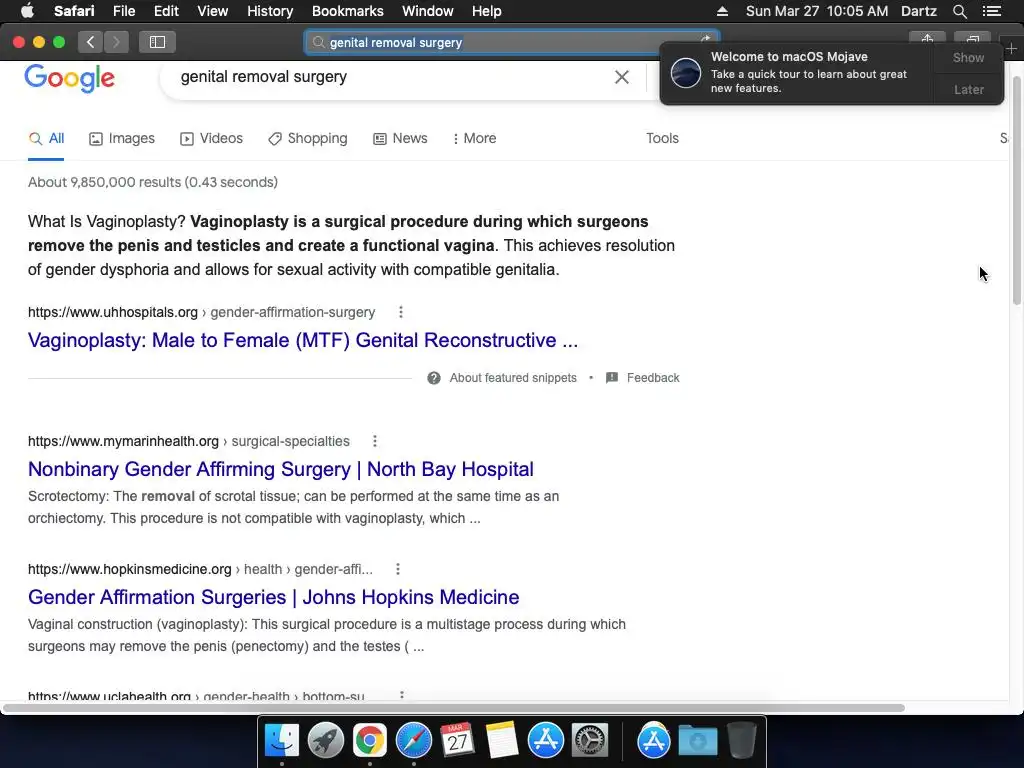Switch to the Videos results tab
Screen dimensions: 1024x768
(x=212, y=138)
